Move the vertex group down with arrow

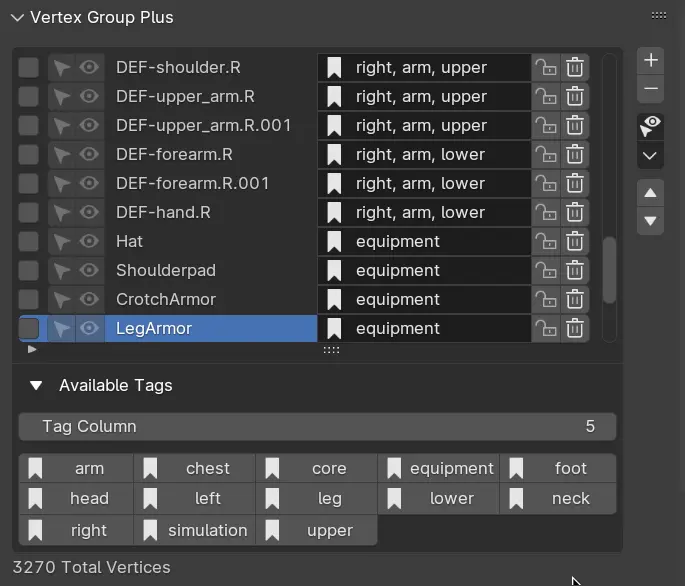(x=651, y=221)
